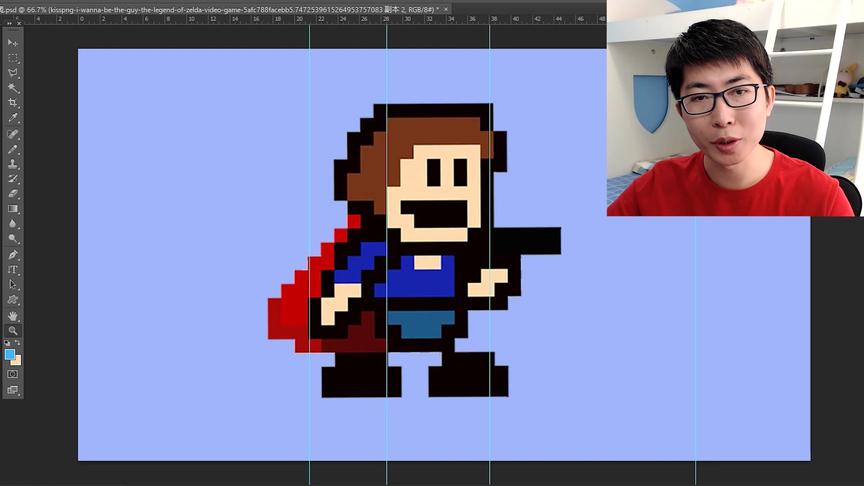
Task: Click the horizontal ruler above the canvas
Action: tap(303, 19)
